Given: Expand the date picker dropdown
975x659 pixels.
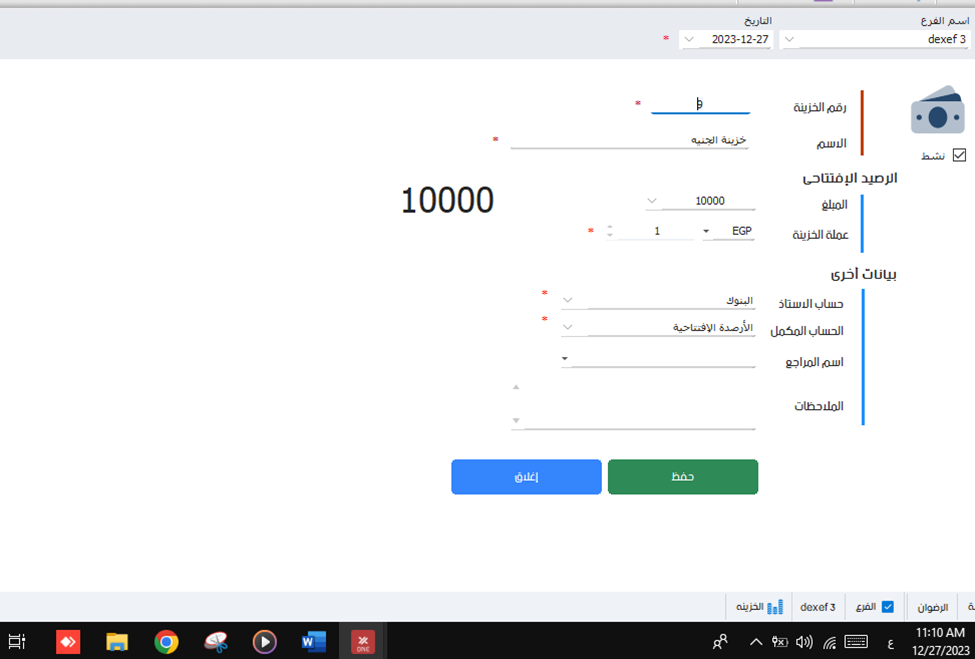Looking at the screenshot, I should pos(688,40).
